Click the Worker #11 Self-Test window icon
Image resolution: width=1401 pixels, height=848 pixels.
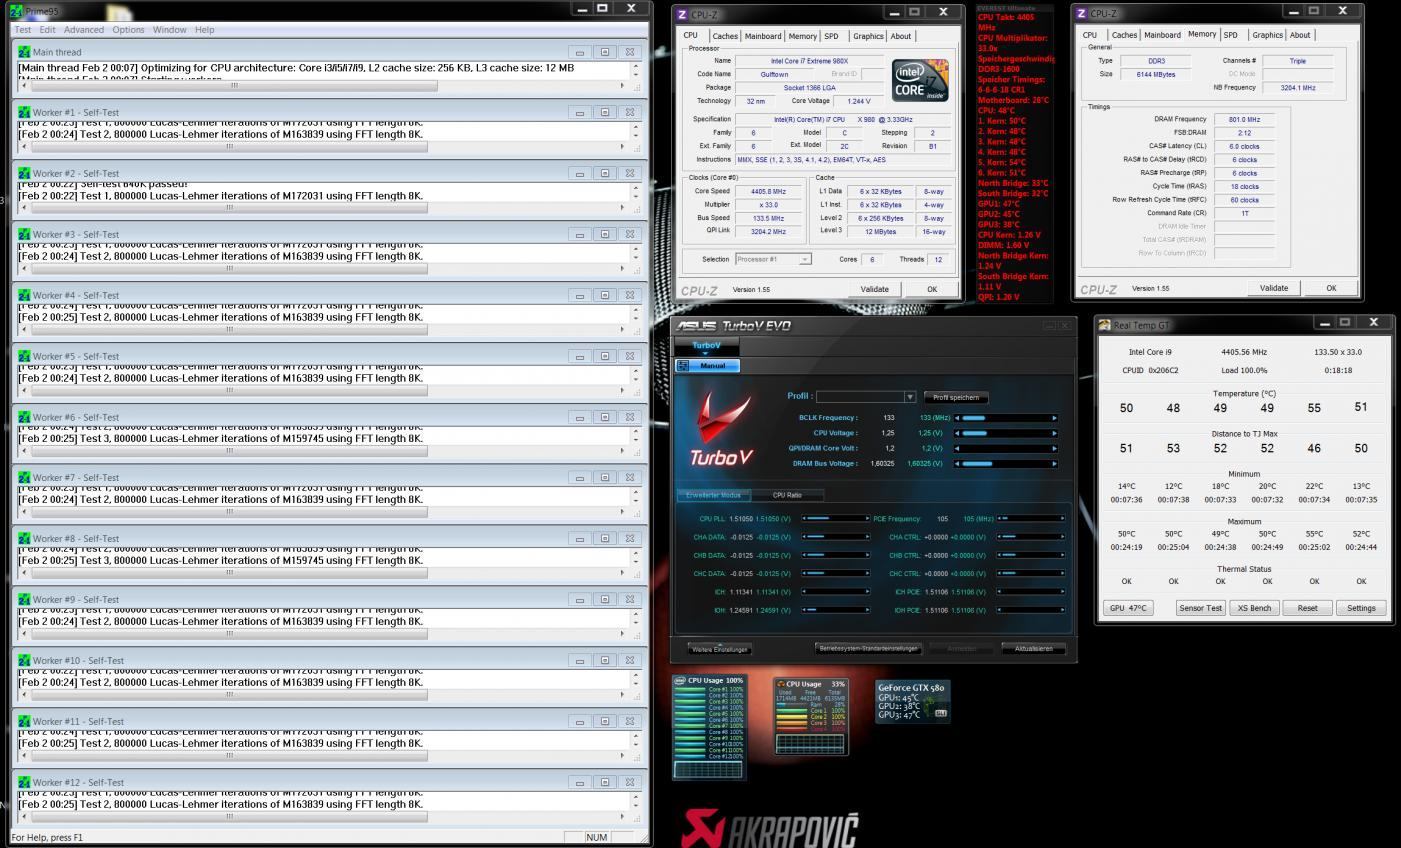(25, 721)
